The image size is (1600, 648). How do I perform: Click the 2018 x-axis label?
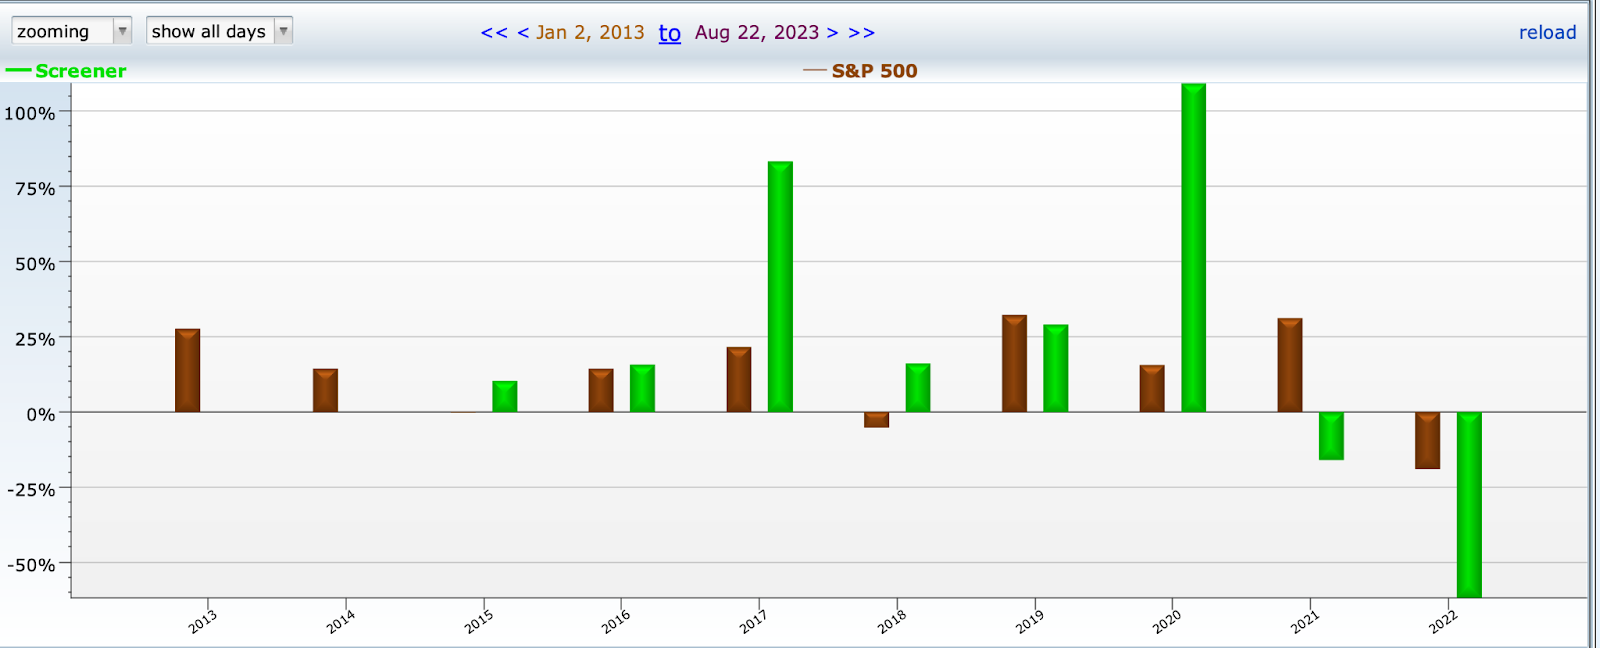[x=891, y=621]
